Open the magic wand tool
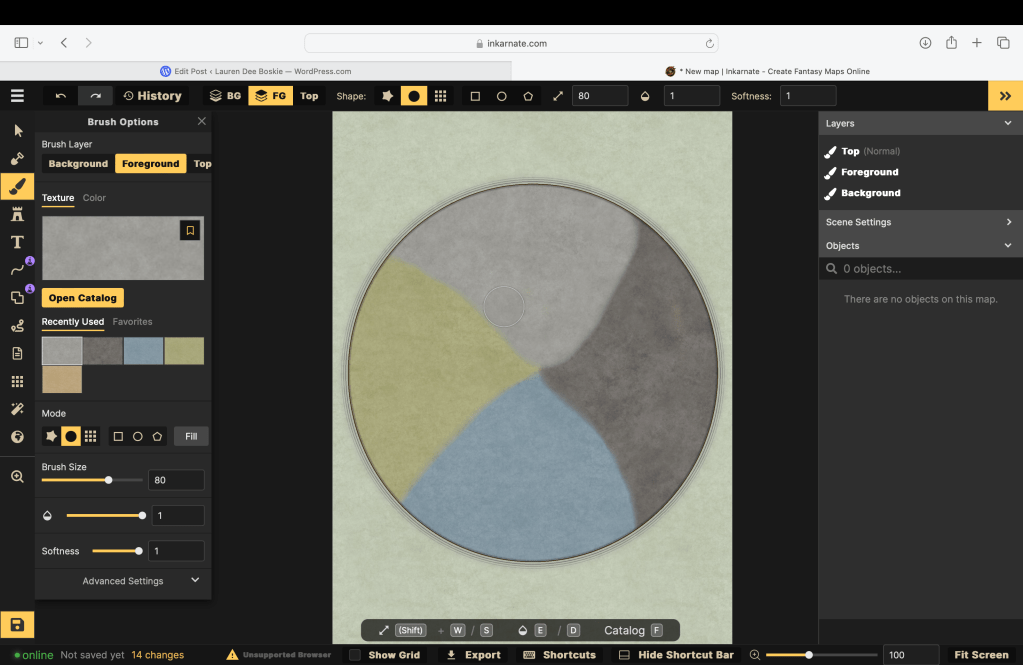Screen dimensions: 1023x665 [17, 409]
